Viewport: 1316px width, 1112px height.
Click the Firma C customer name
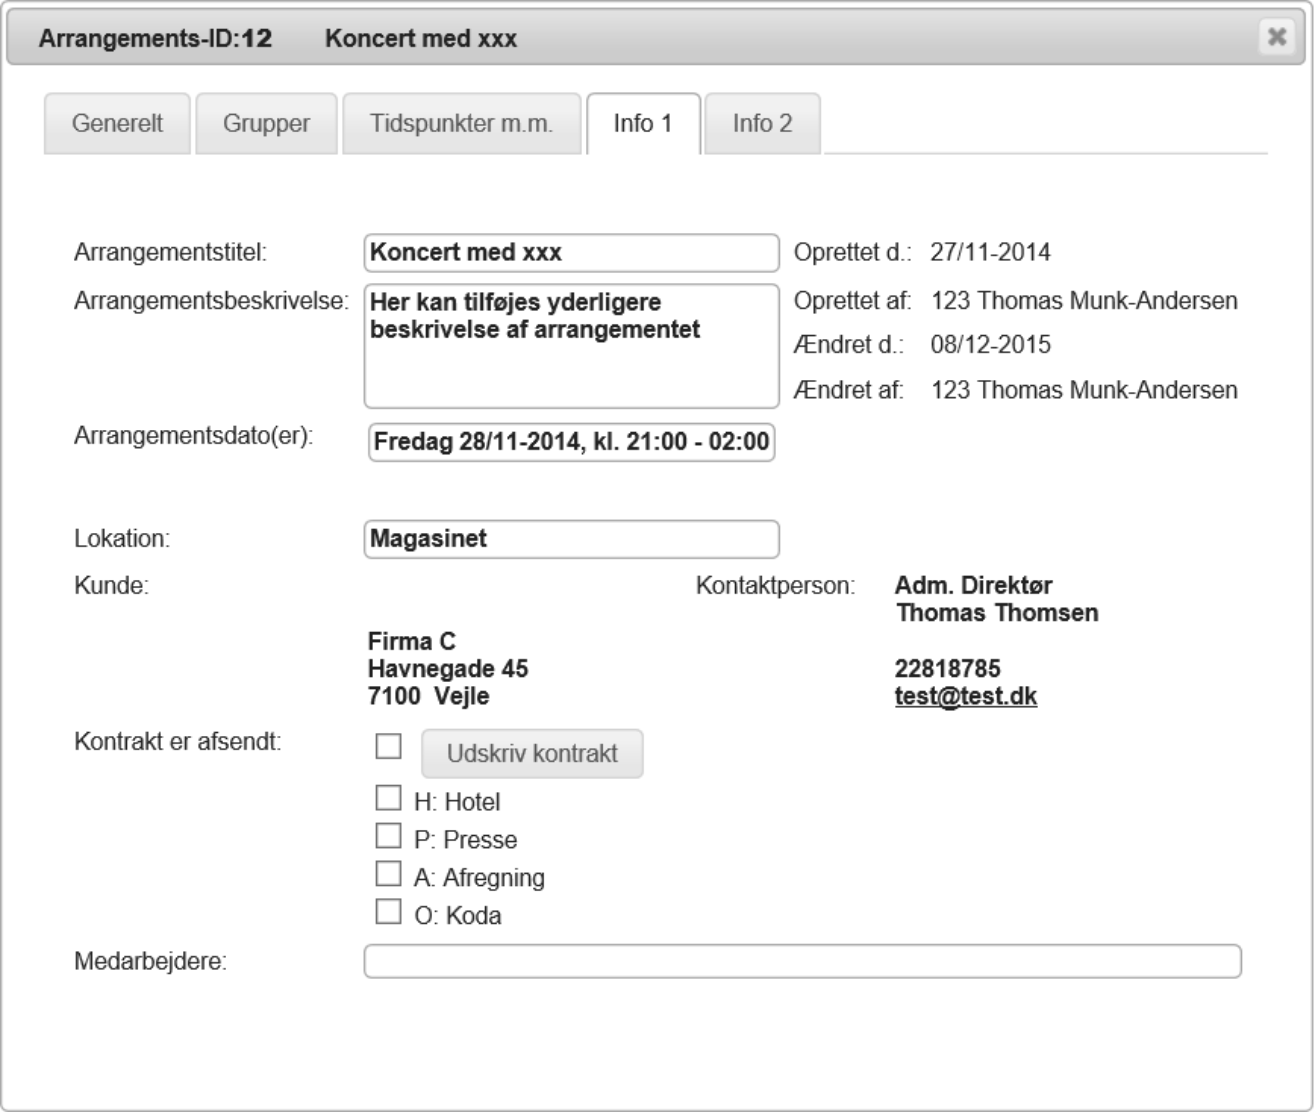click(x=412, y=641)
